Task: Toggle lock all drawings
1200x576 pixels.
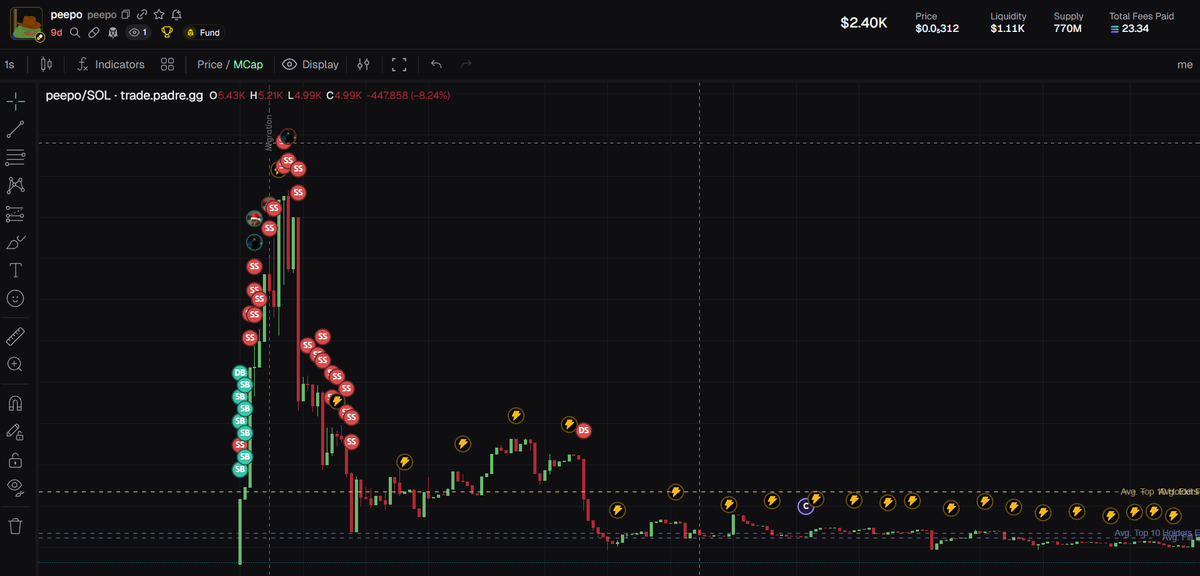Action: tap(16, 460)
